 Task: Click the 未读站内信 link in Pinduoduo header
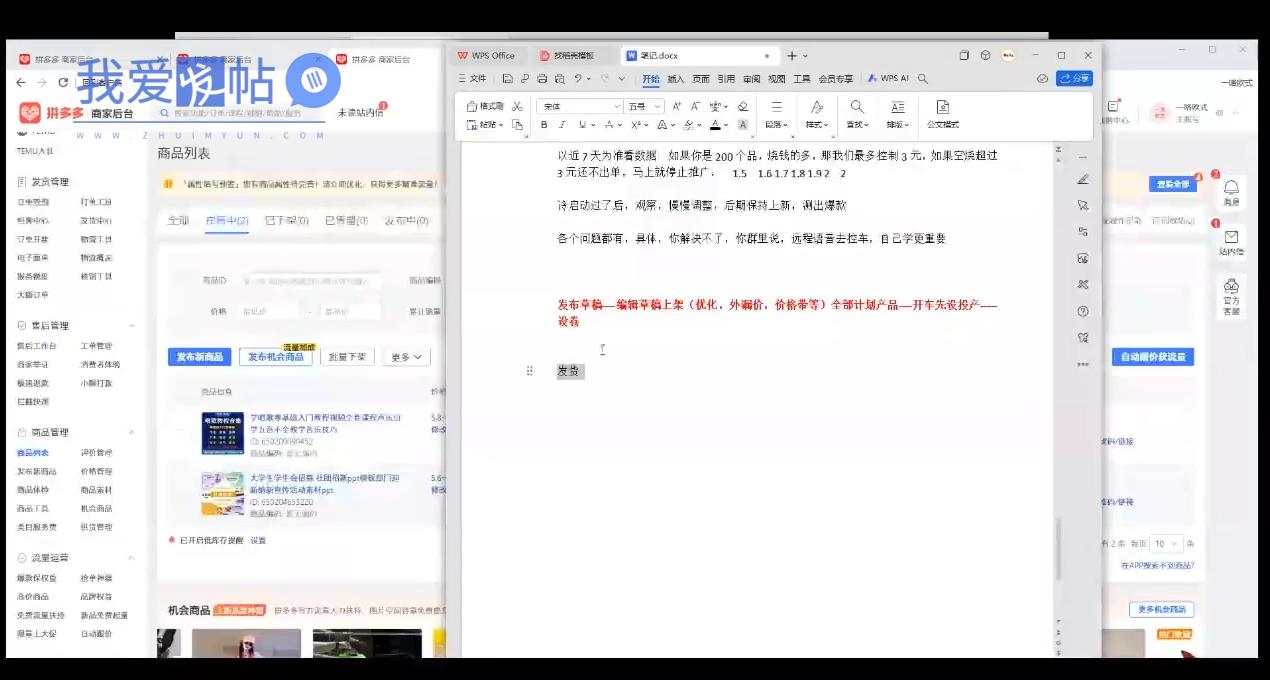360,113
